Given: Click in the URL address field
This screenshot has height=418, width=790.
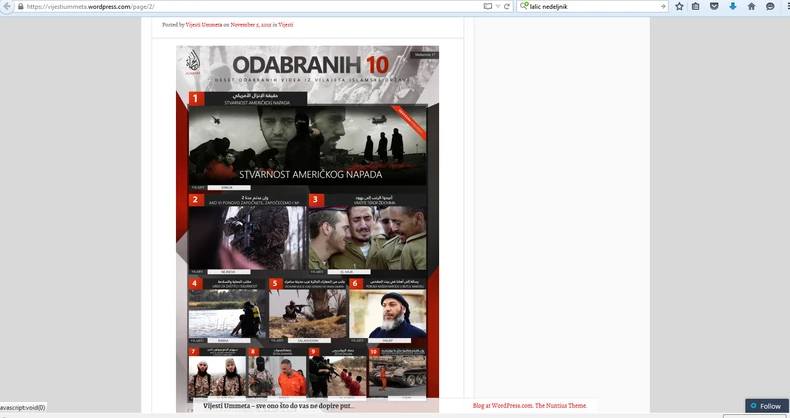Looking at the screenshot, I should (250, 6).
